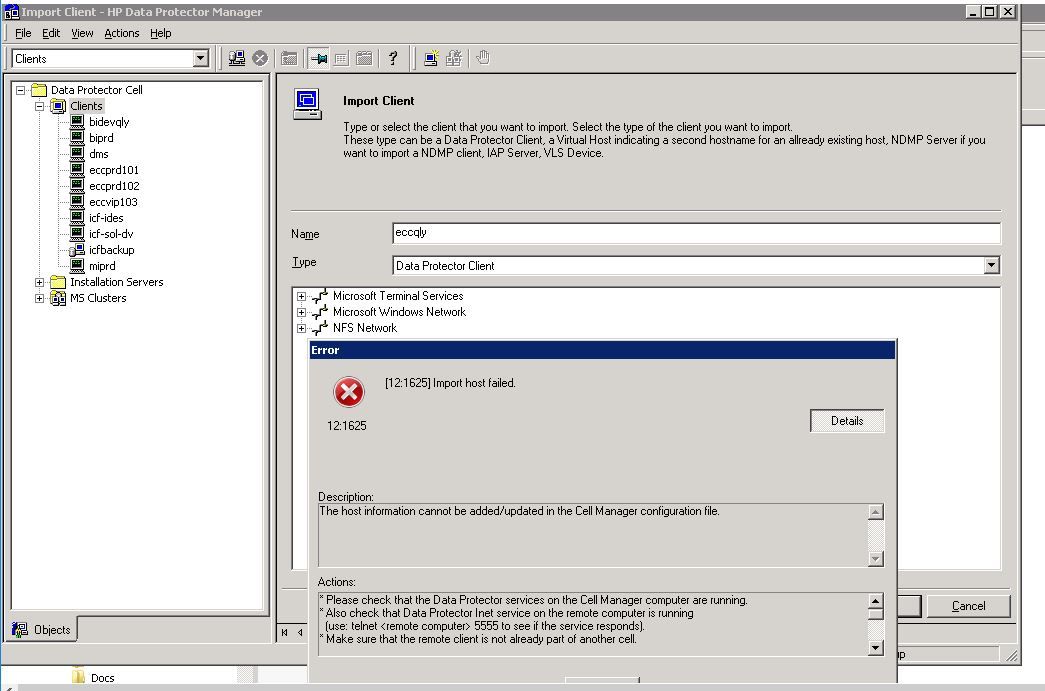
Task: Click the grey window icon beside the pushpin
Action: pos(289,59)
